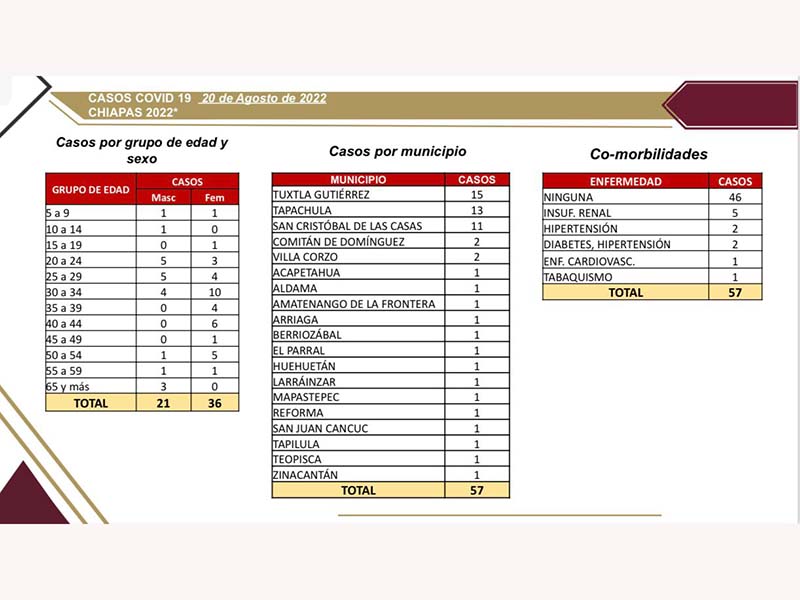Click the value 46 for Ninguna
The width and height of the screenshot is (800, 600).
pyautogui.click(x=735, y=197)
